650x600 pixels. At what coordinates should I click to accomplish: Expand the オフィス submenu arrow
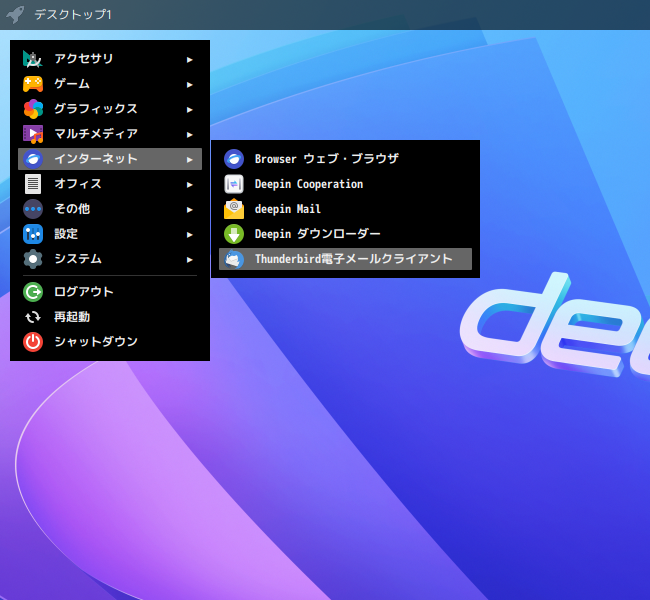coord(189,185)
